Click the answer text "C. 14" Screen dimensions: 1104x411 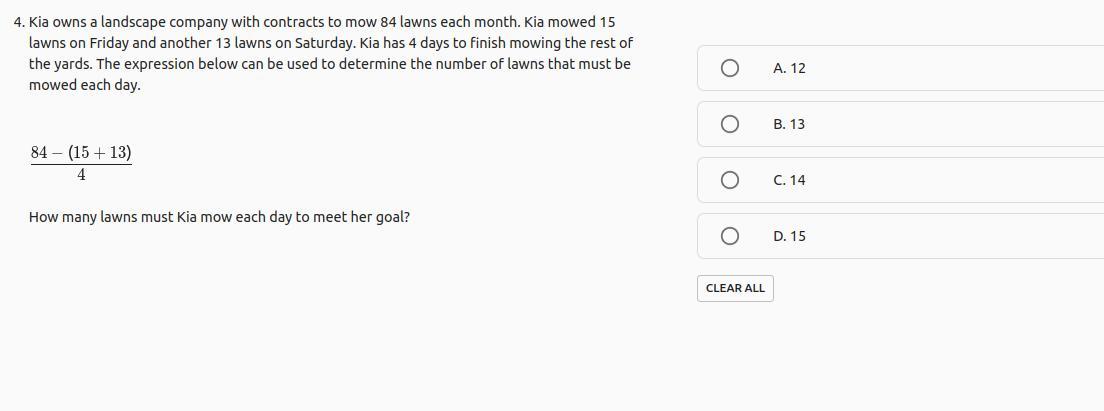[x=789, y=180]
